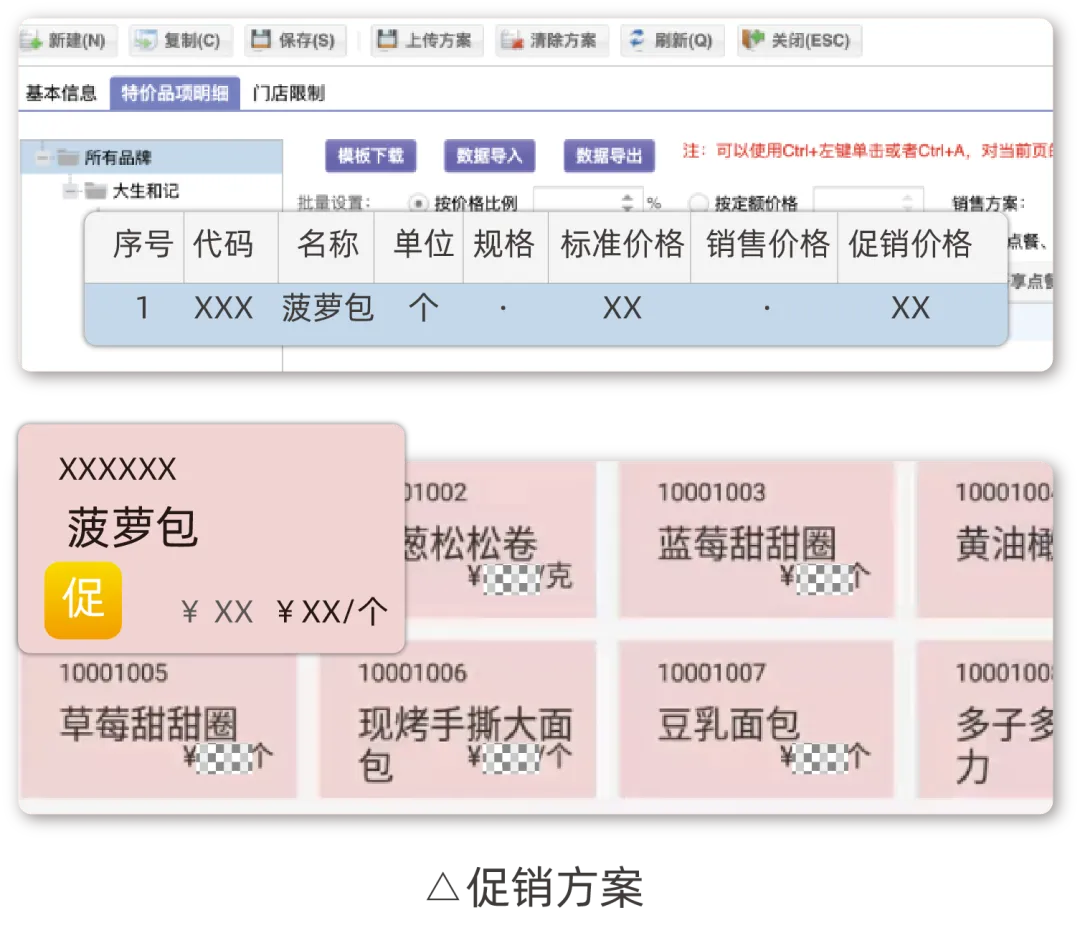Screen dimensions: 1080x938
Task: Click the 复制(C) copy icon
Action: pos(146,41)
